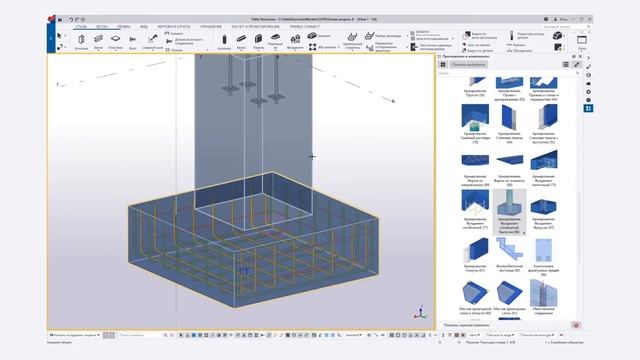Click the Undo arrow icon
This screenshot has width=640, height=360.
coord(71,19)
